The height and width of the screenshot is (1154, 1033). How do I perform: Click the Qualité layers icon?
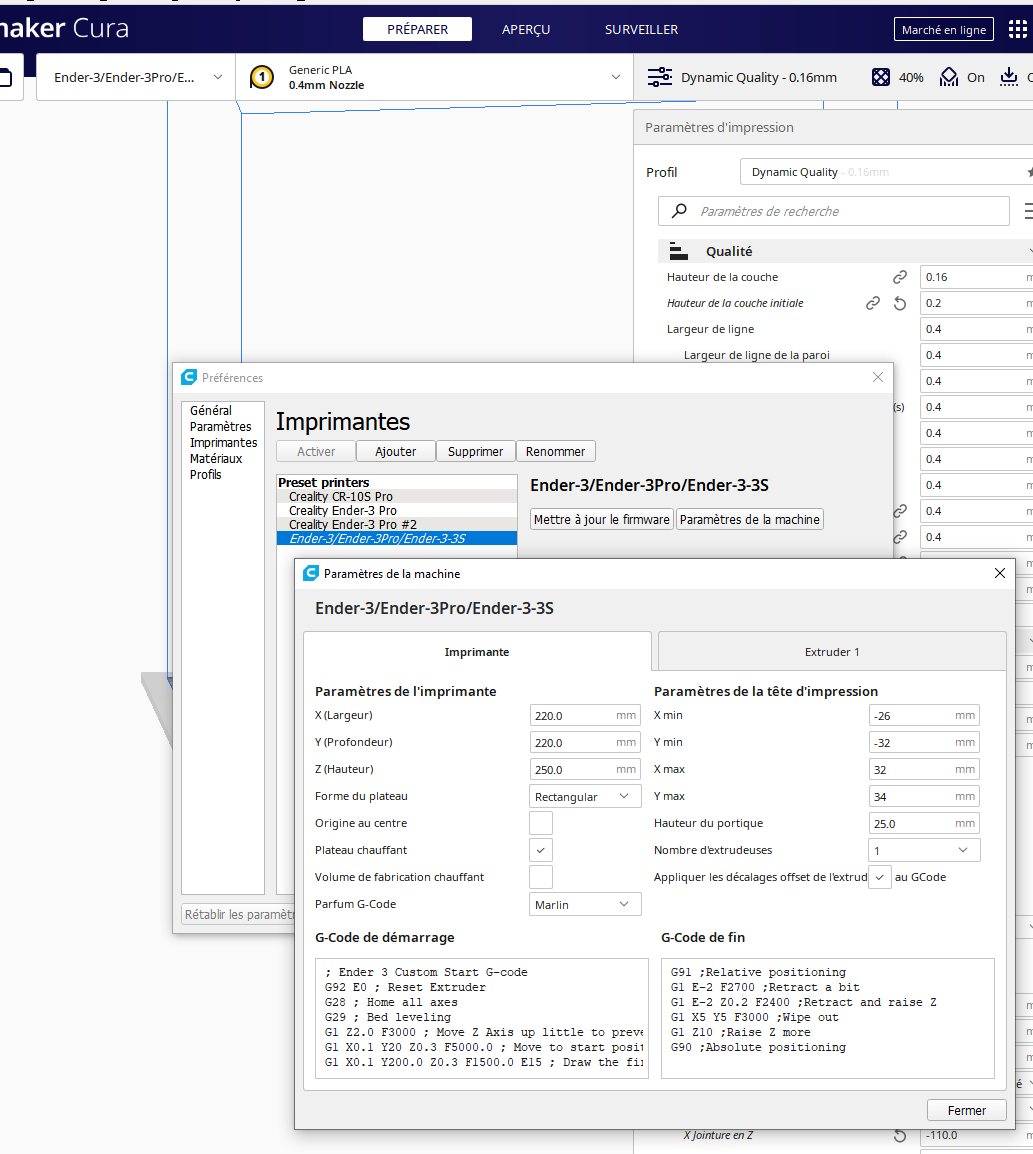pos(678,251)
